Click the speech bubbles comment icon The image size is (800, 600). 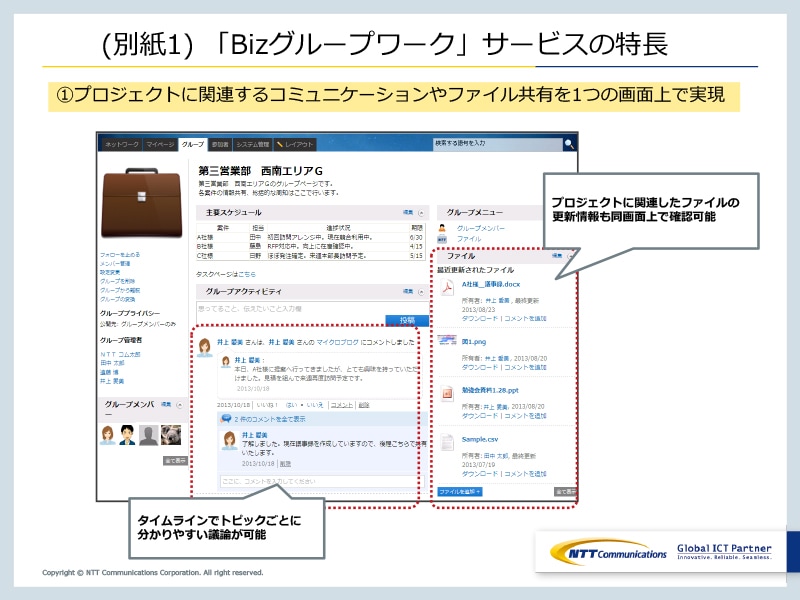[x=226, y=419]
